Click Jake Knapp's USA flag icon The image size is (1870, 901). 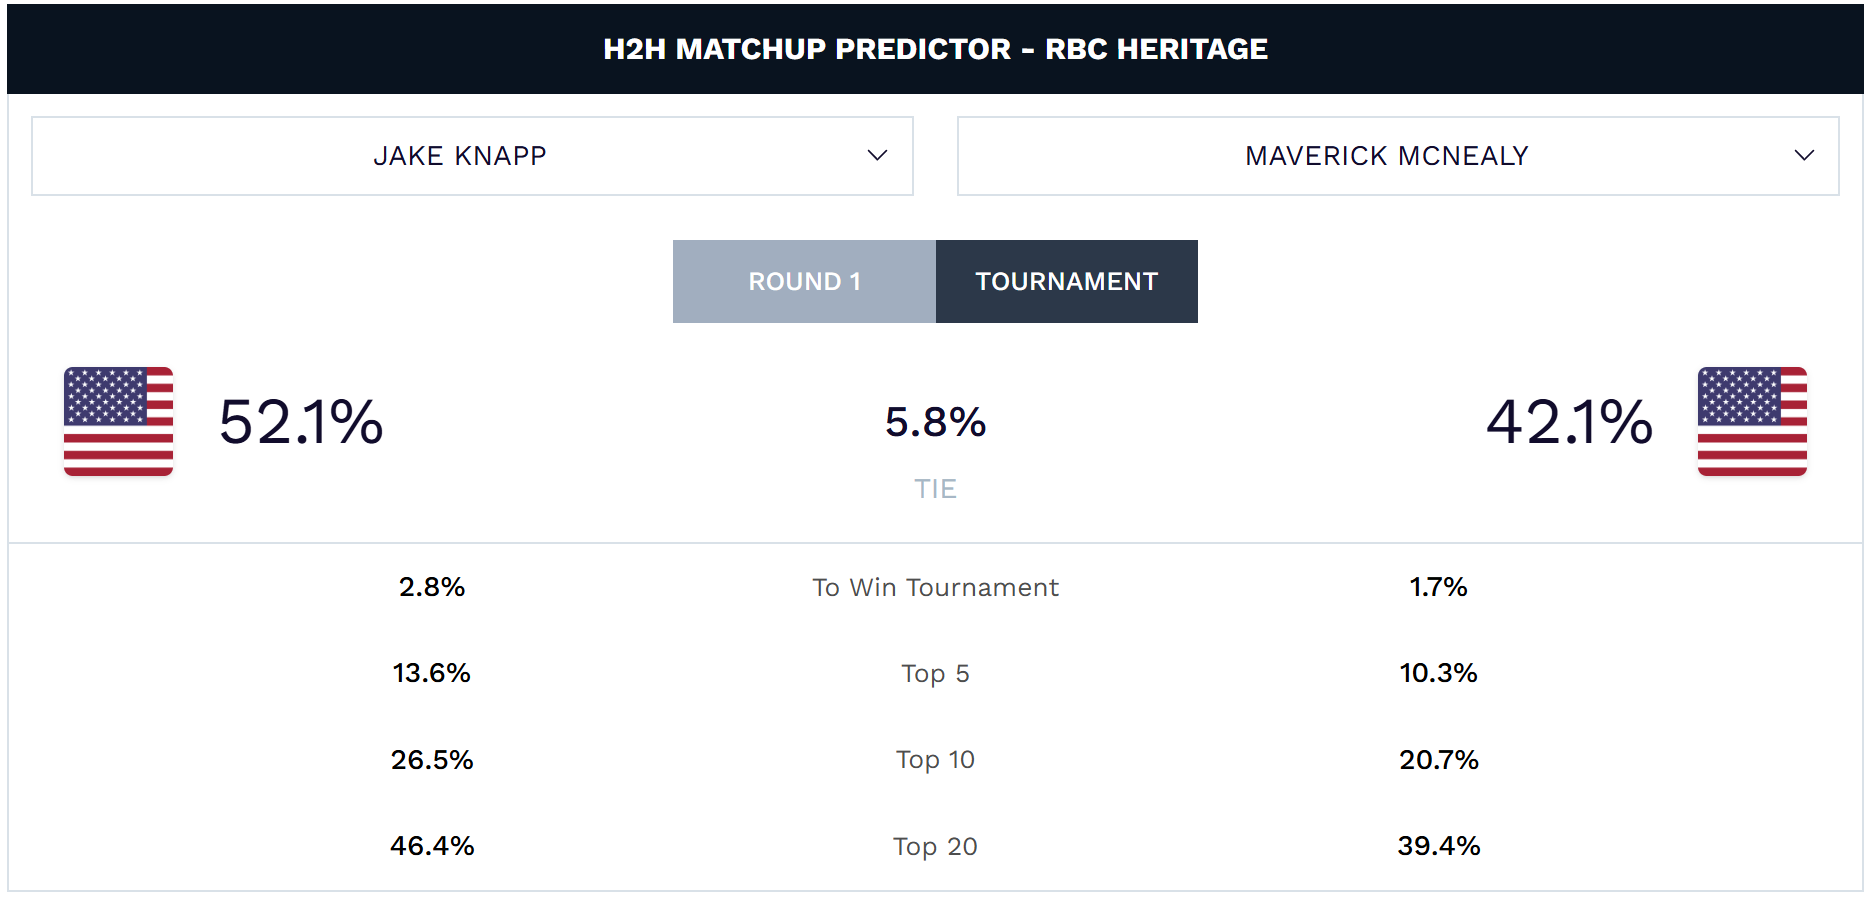click(118, 421)
